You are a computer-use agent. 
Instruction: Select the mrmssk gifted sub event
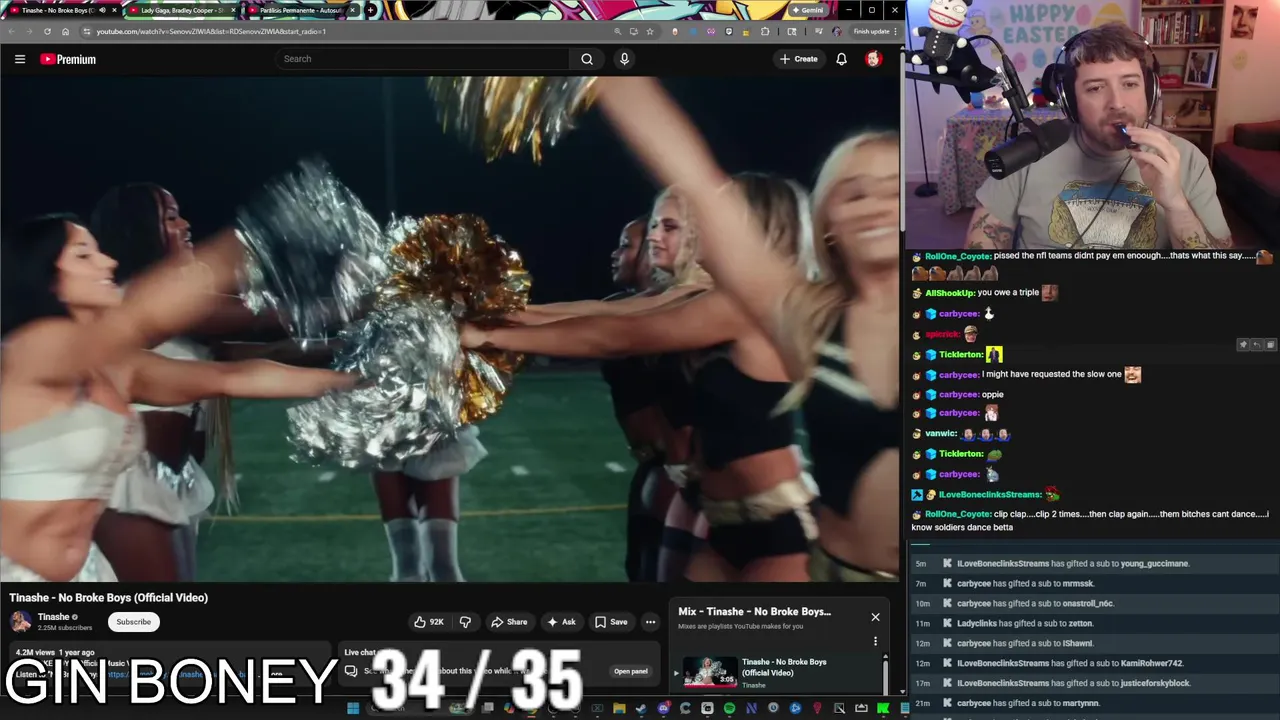coord(1092,583)
